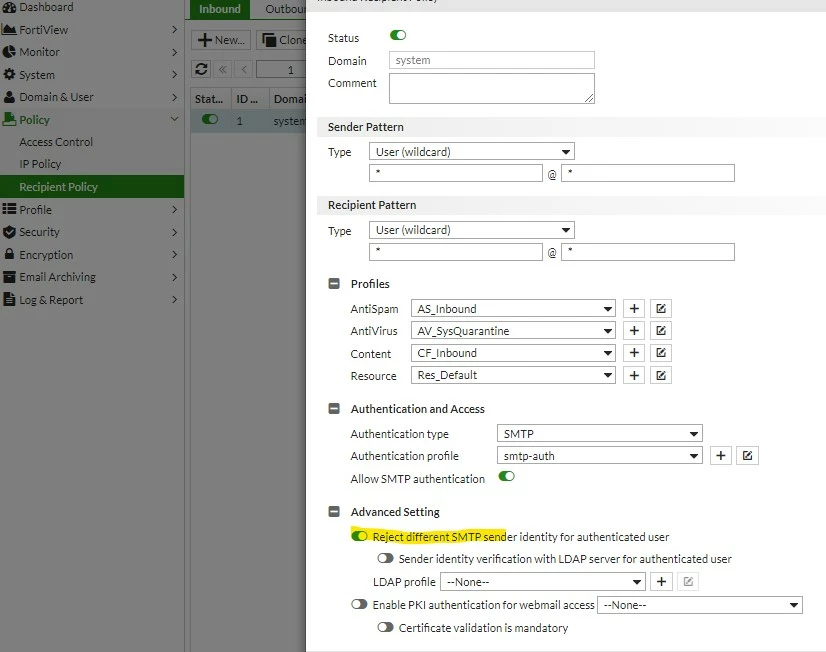Click the Security shield icon
The height and width of the screenshot is (652, 826).
point(9,232)
